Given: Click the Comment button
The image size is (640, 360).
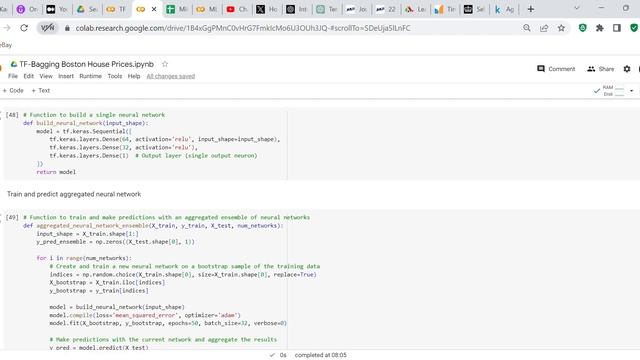Looking at the screenshot, I should 556,69.
